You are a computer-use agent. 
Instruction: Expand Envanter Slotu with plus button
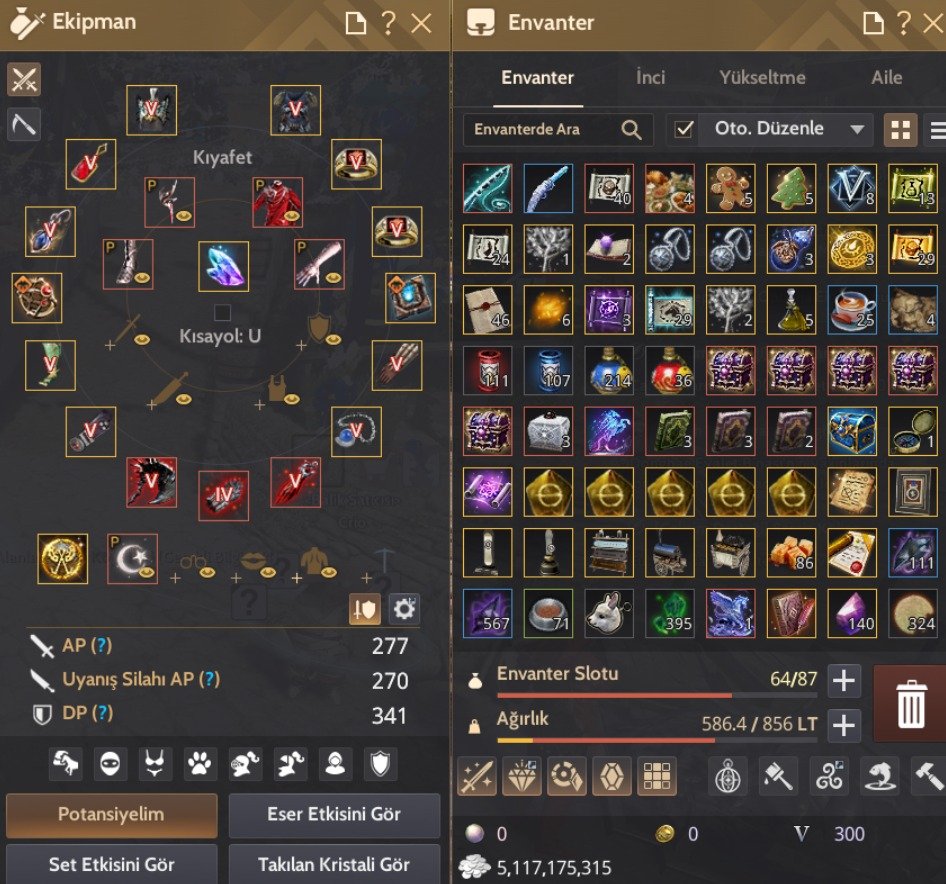[843, 681]
